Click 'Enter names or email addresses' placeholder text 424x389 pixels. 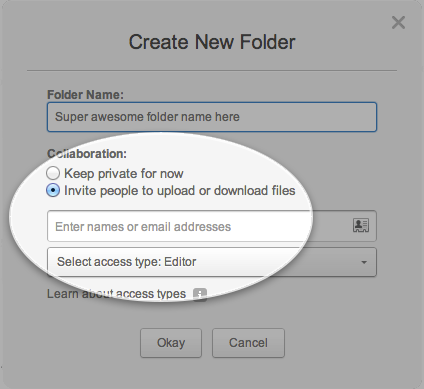click(143, 227)
